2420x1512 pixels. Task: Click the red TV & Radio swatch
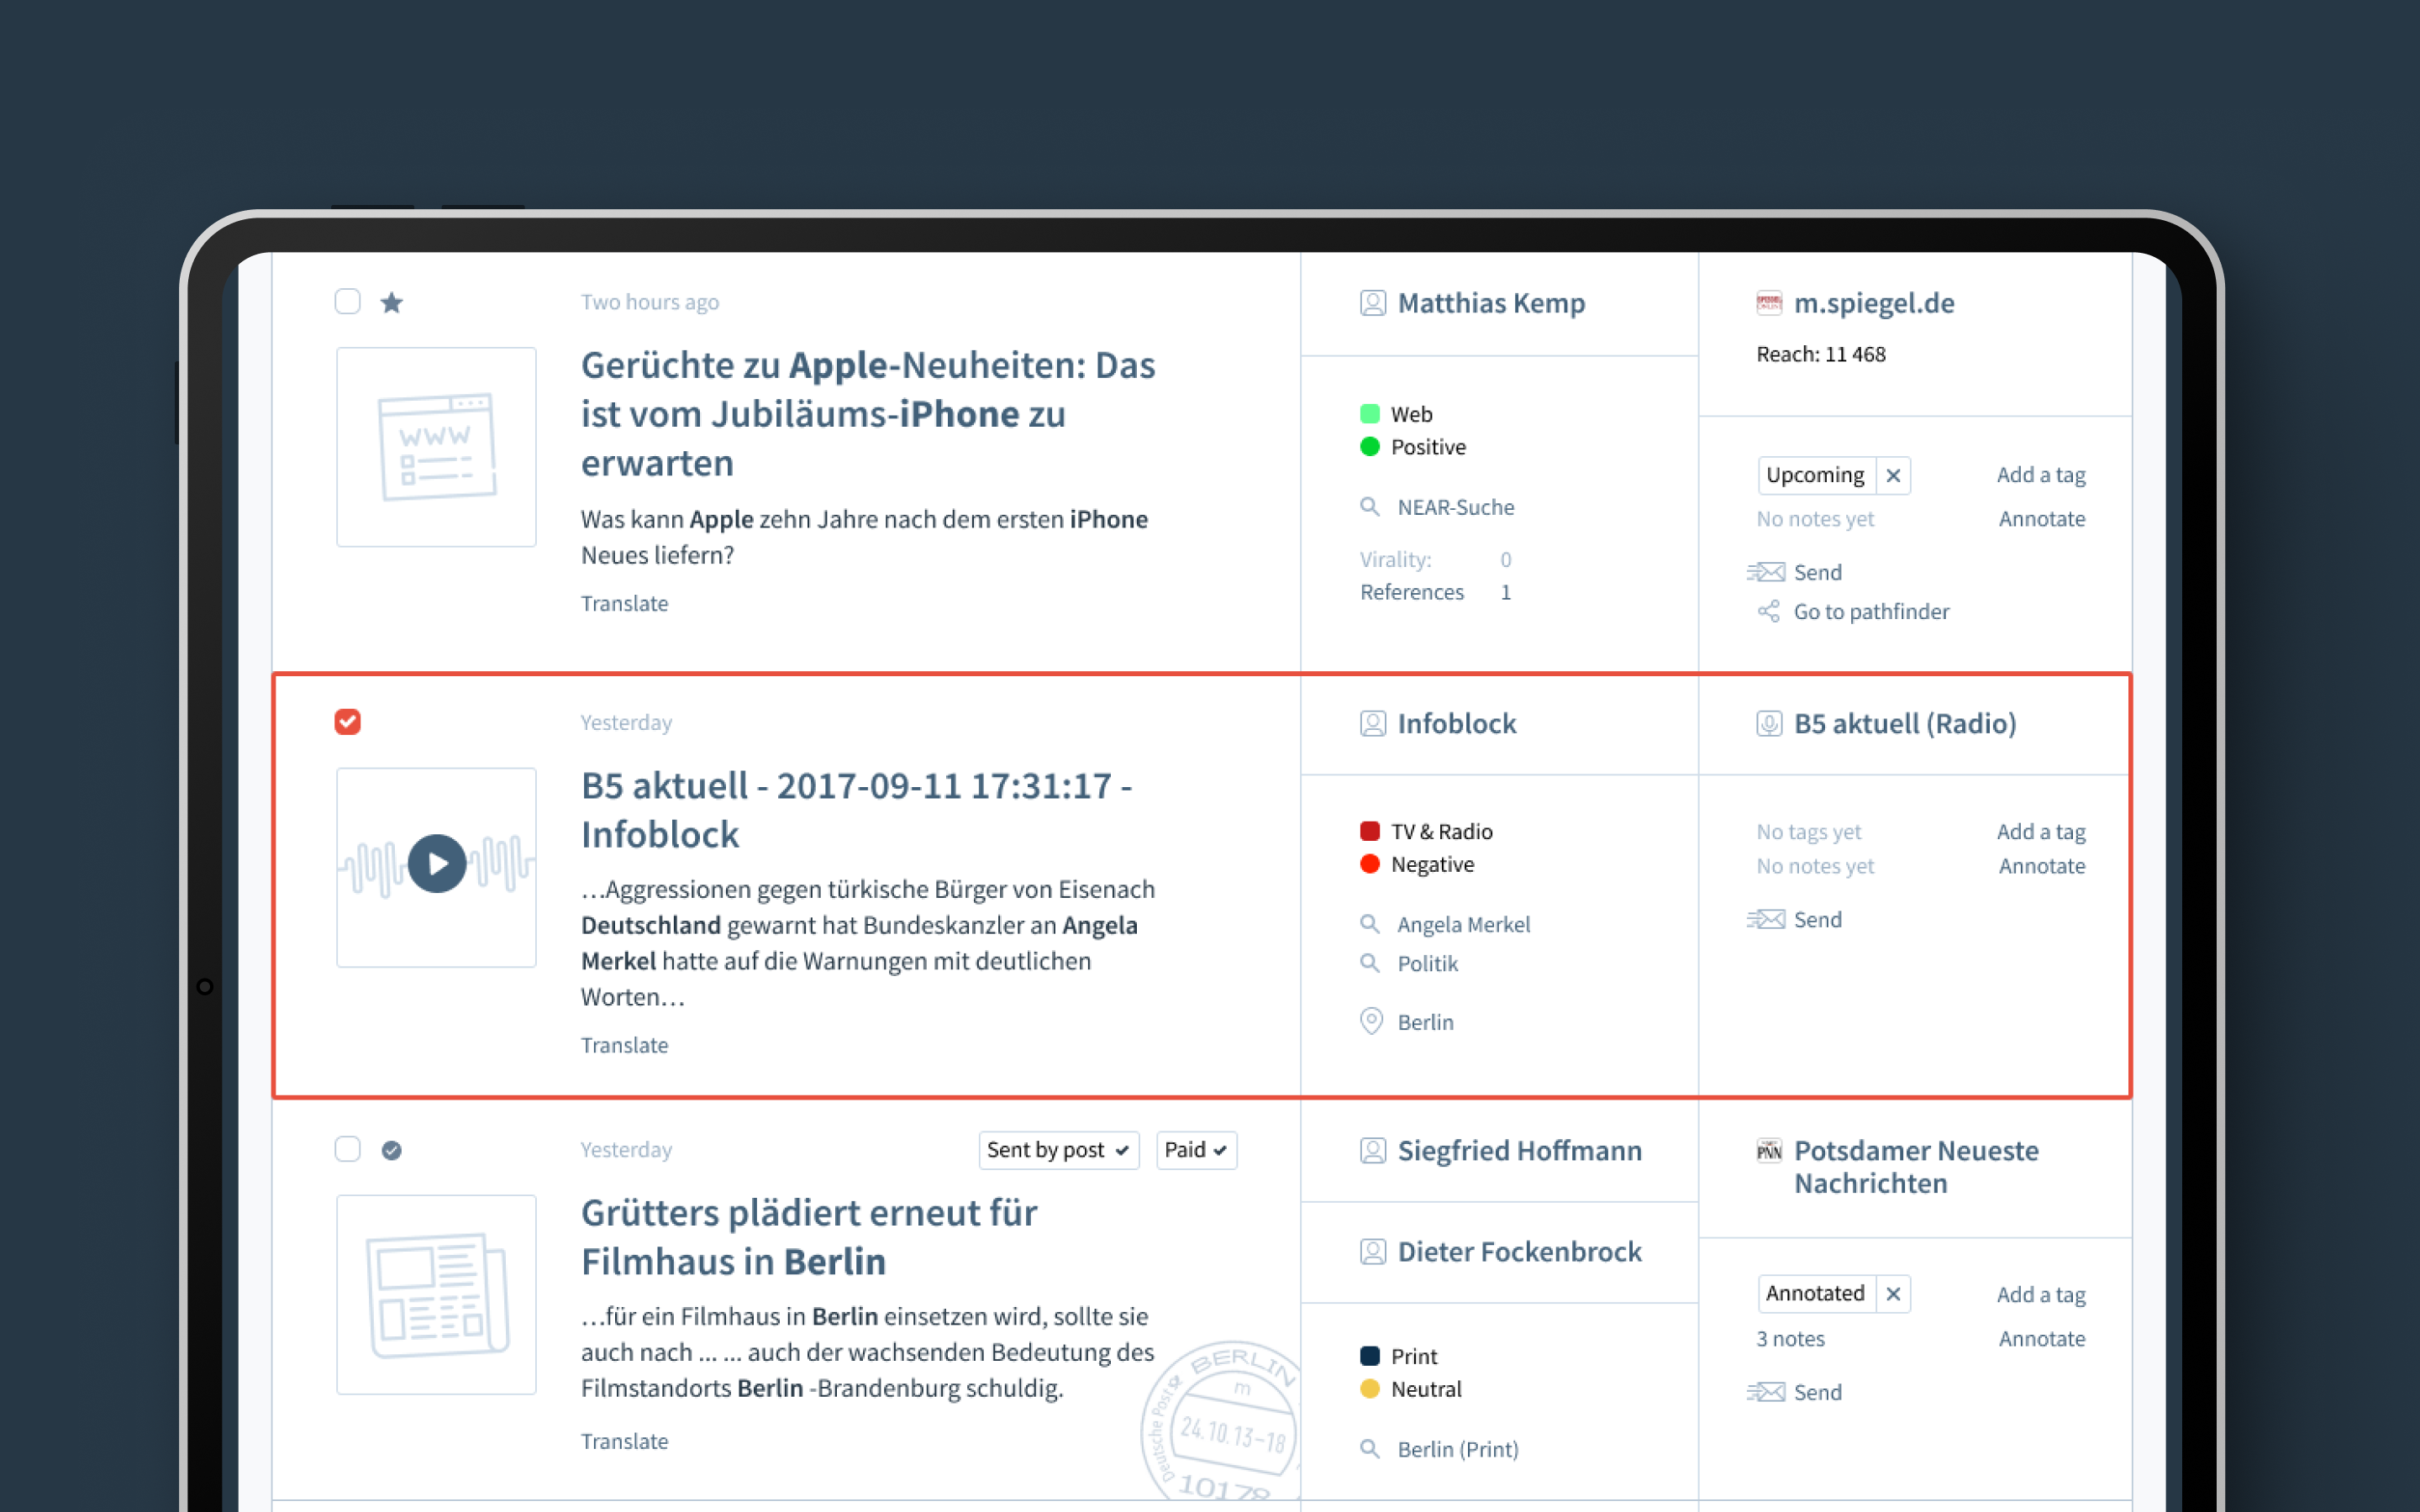point(1370,831)
